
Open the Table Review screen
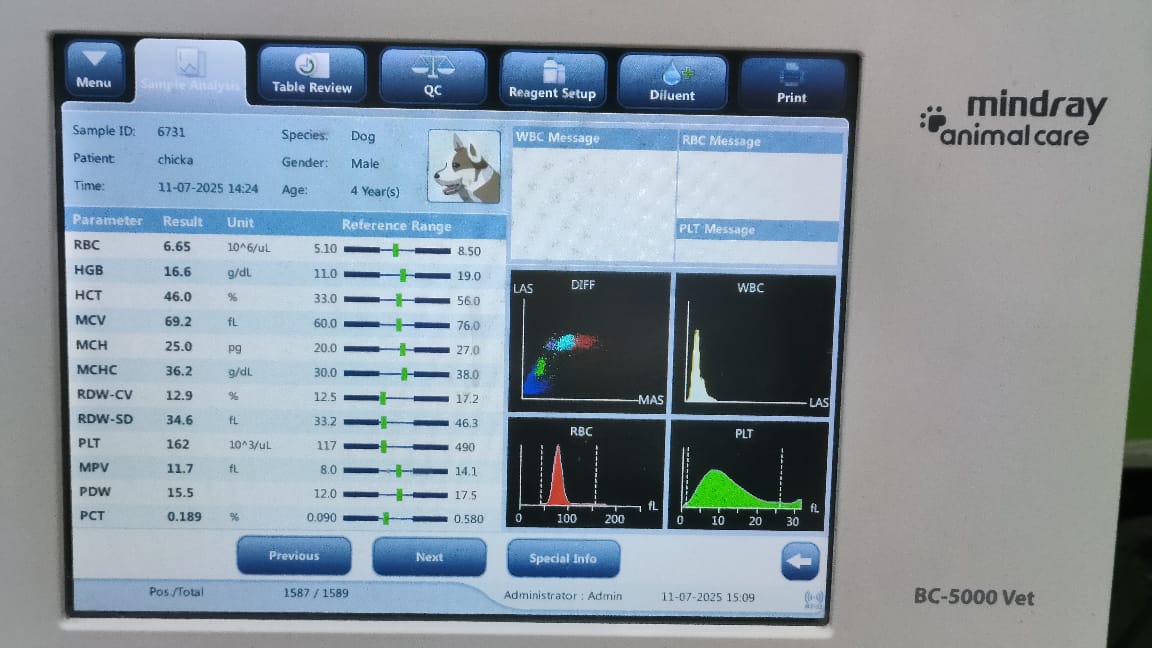312,75
